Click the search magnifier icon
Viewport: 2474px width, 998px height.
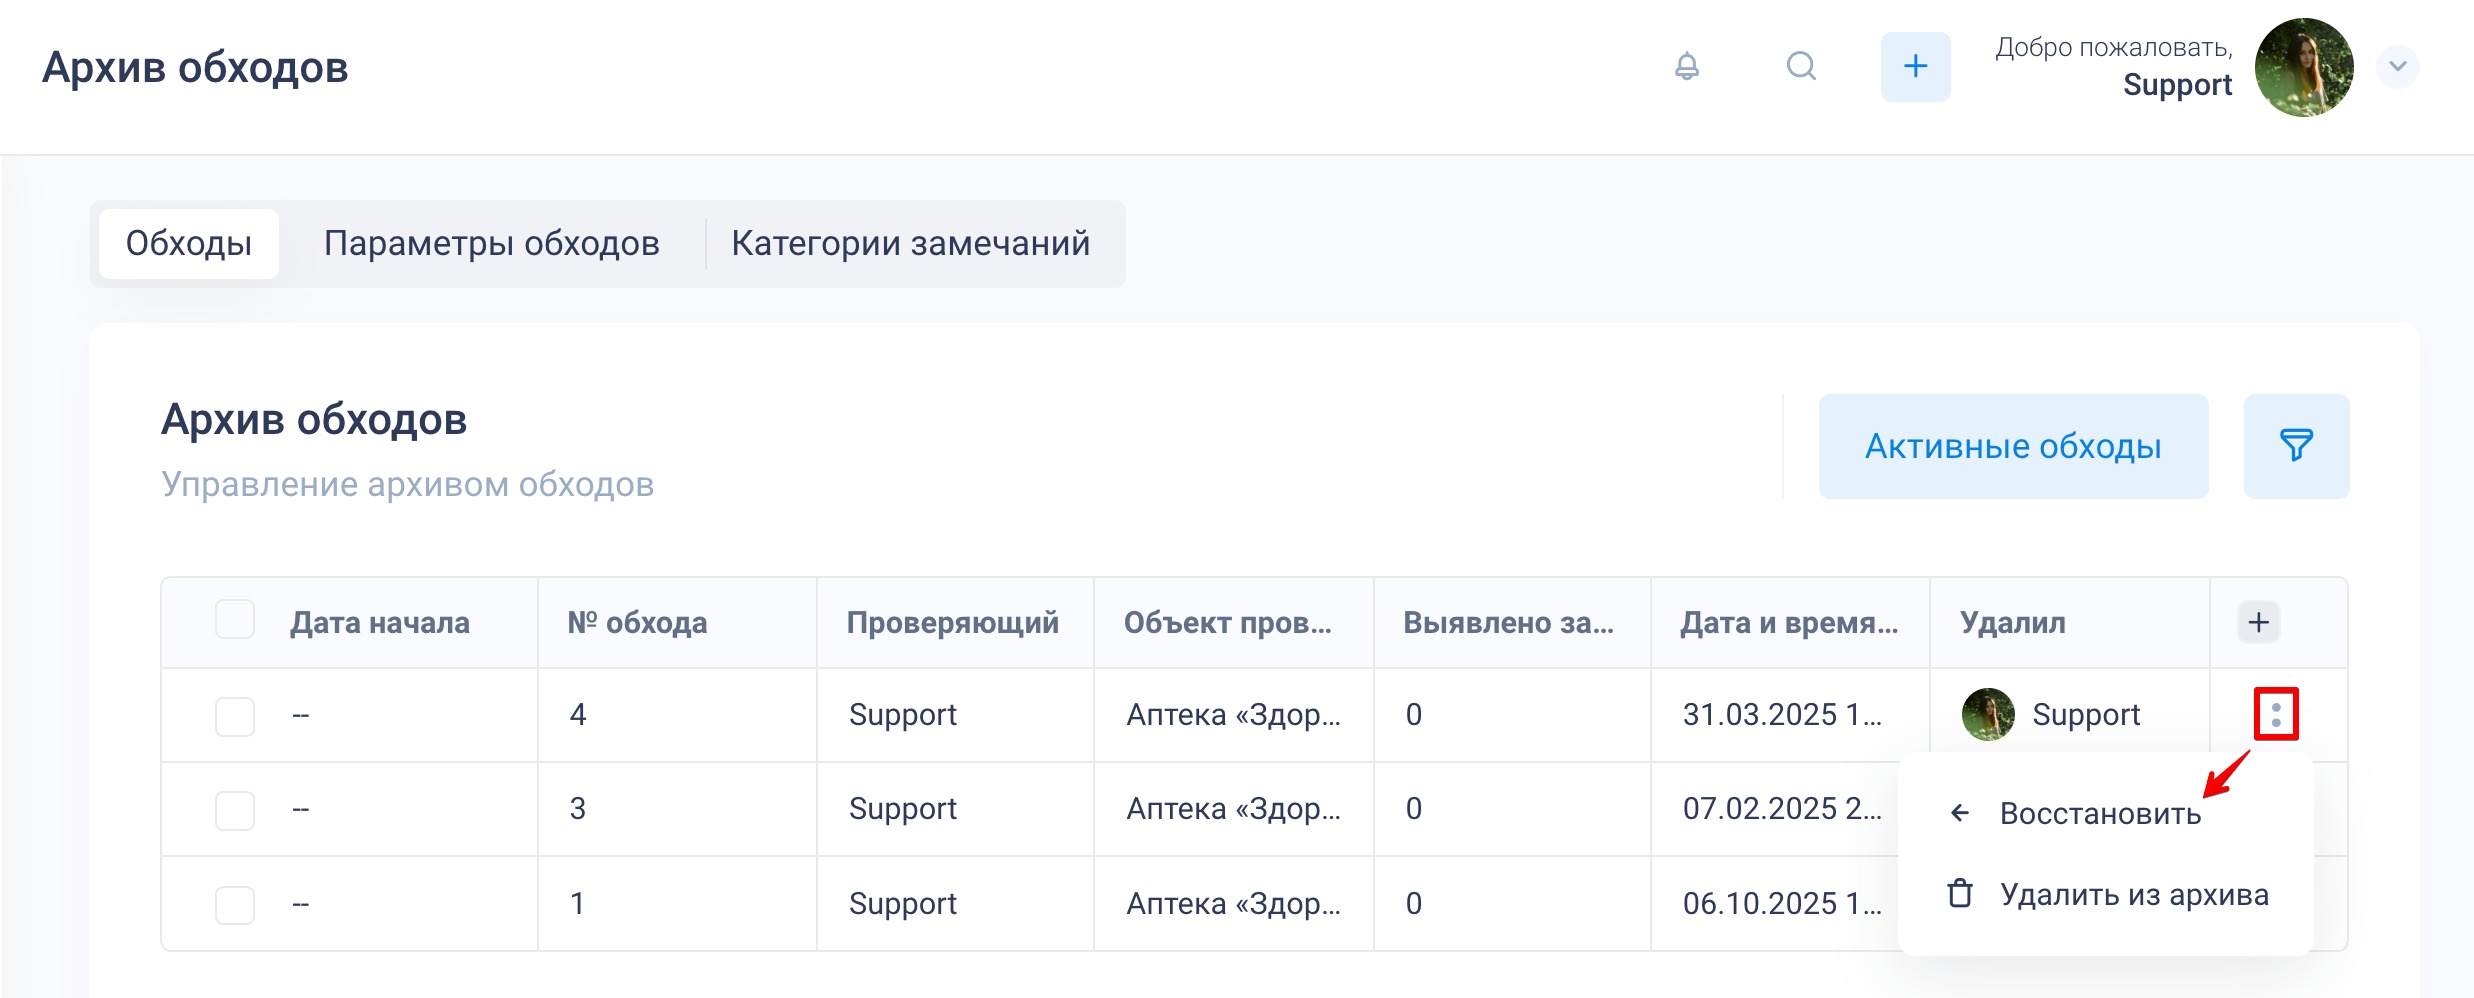coord(1801,66)
